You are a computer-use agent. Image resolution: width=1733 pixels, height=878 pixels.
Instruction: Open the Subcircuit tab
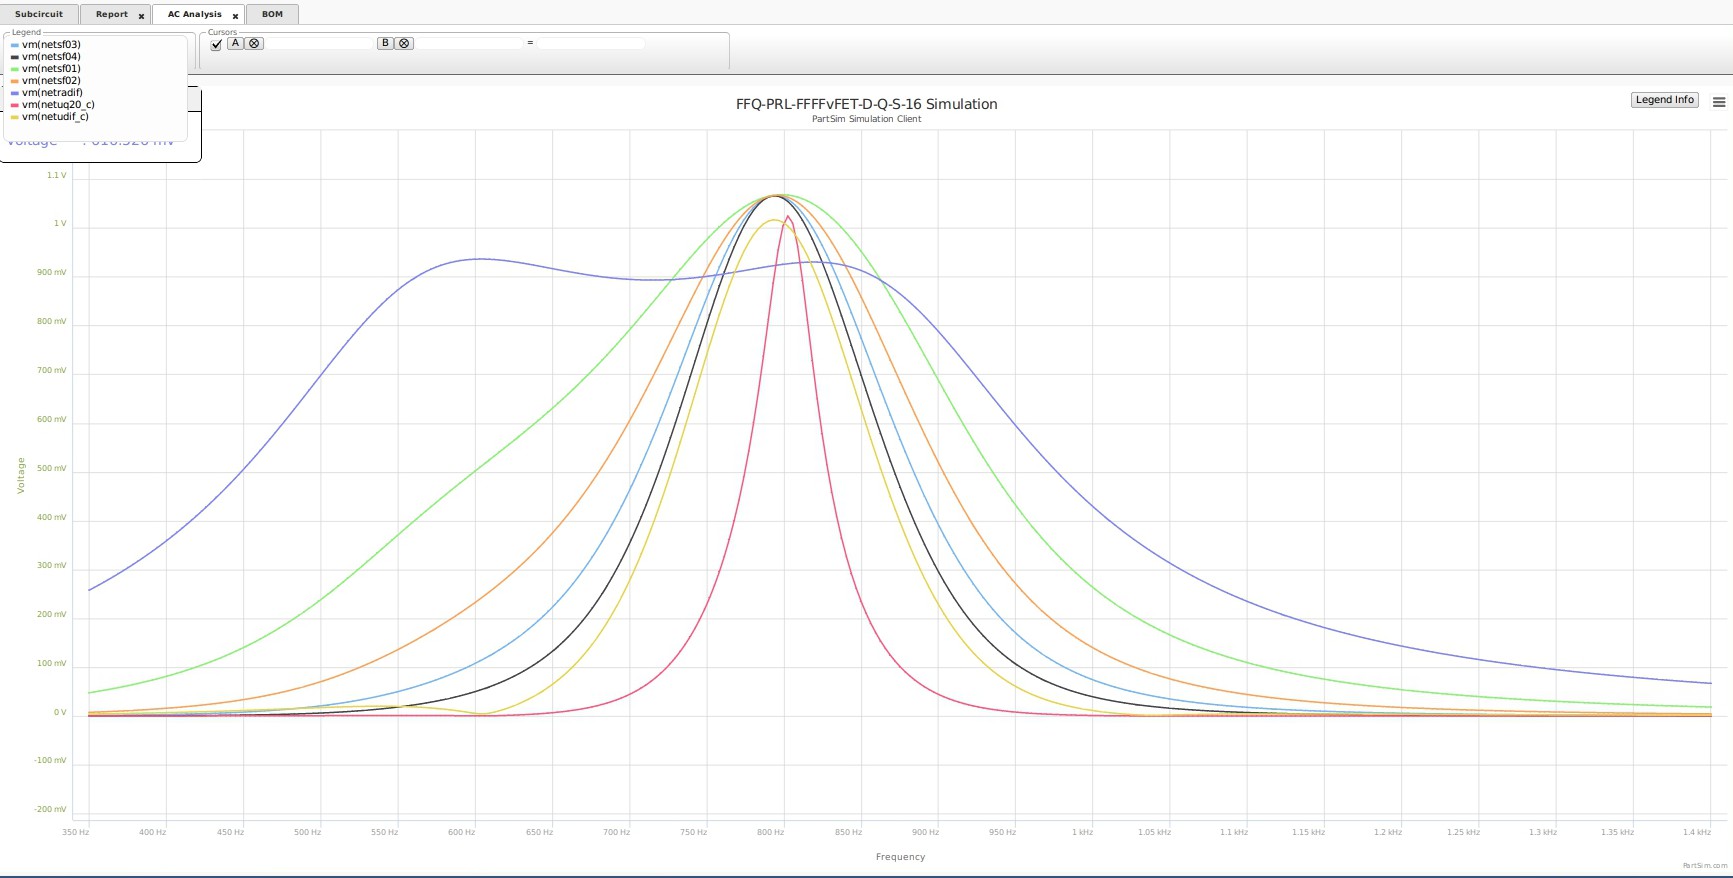pos(39,14)
